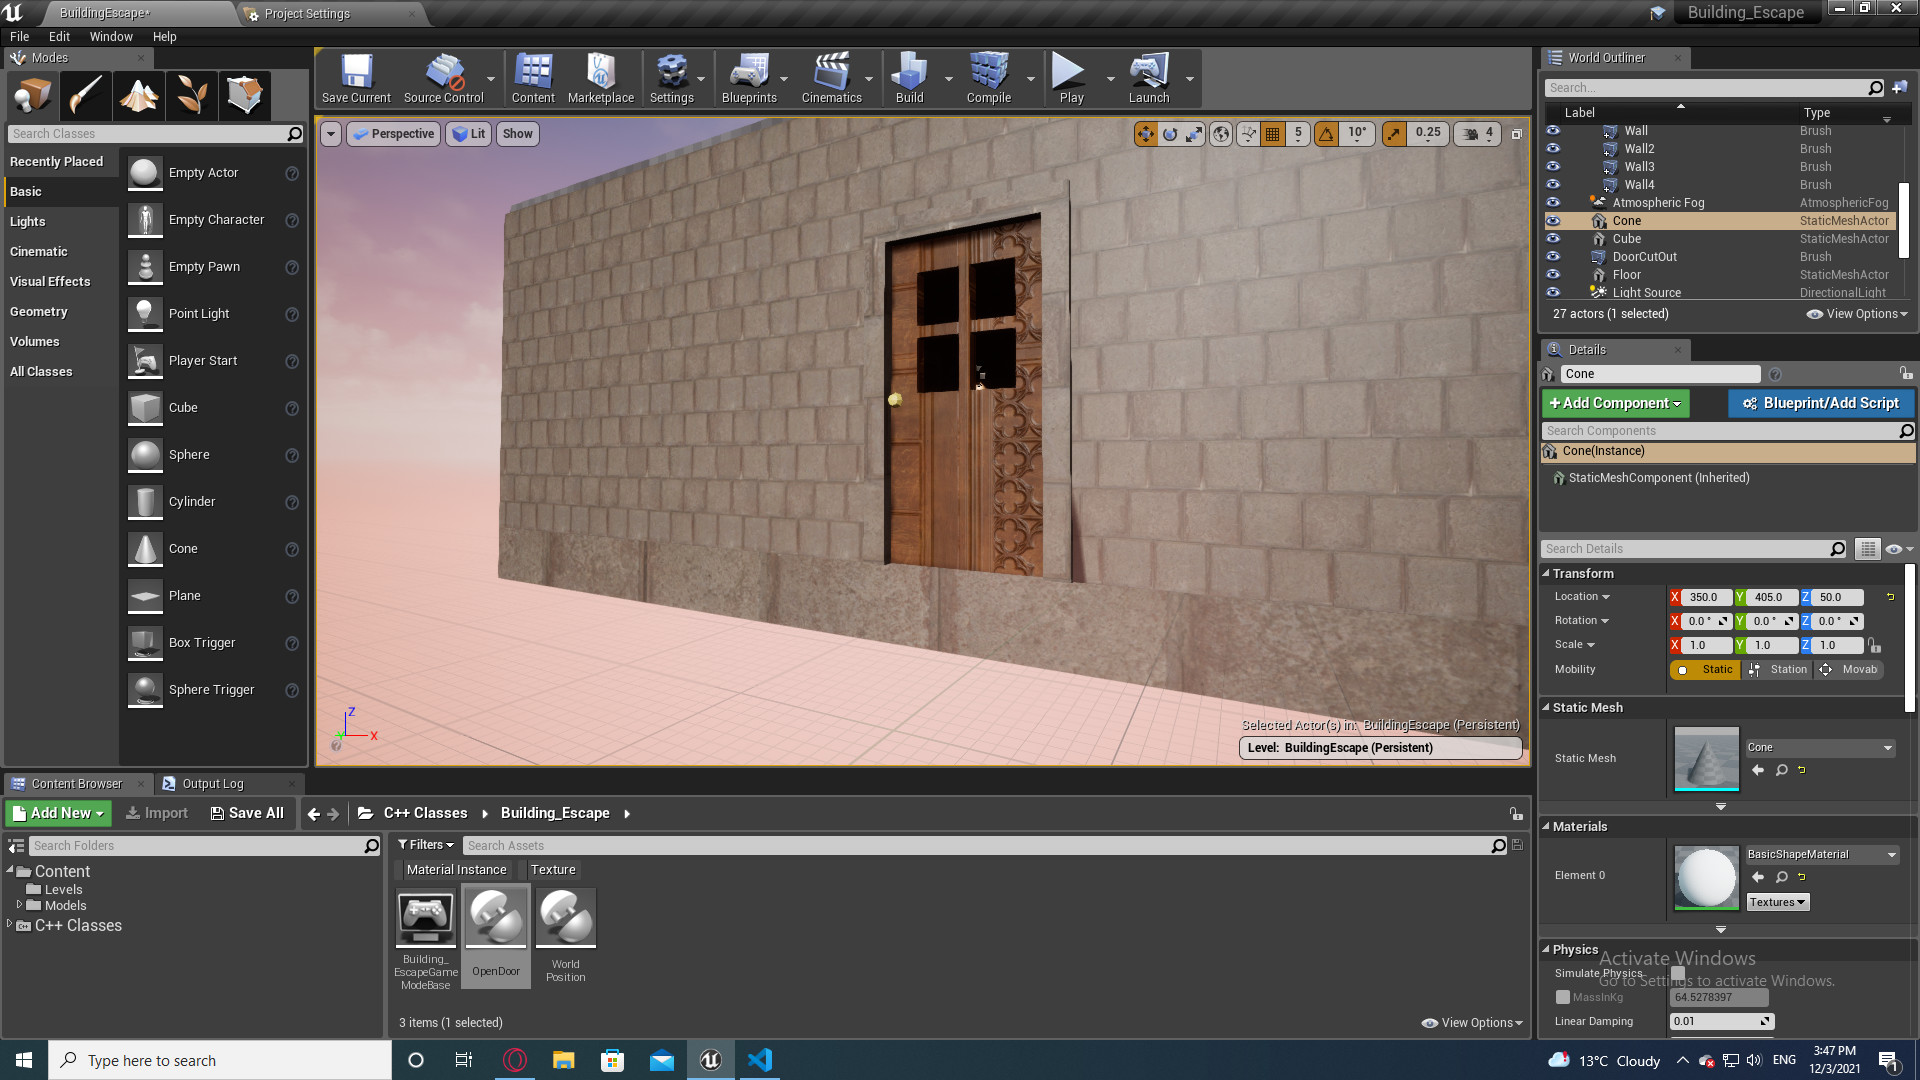Click Save All in the Content Browser
Screen dimensions: 1920x1080
[x=247, y=813]
